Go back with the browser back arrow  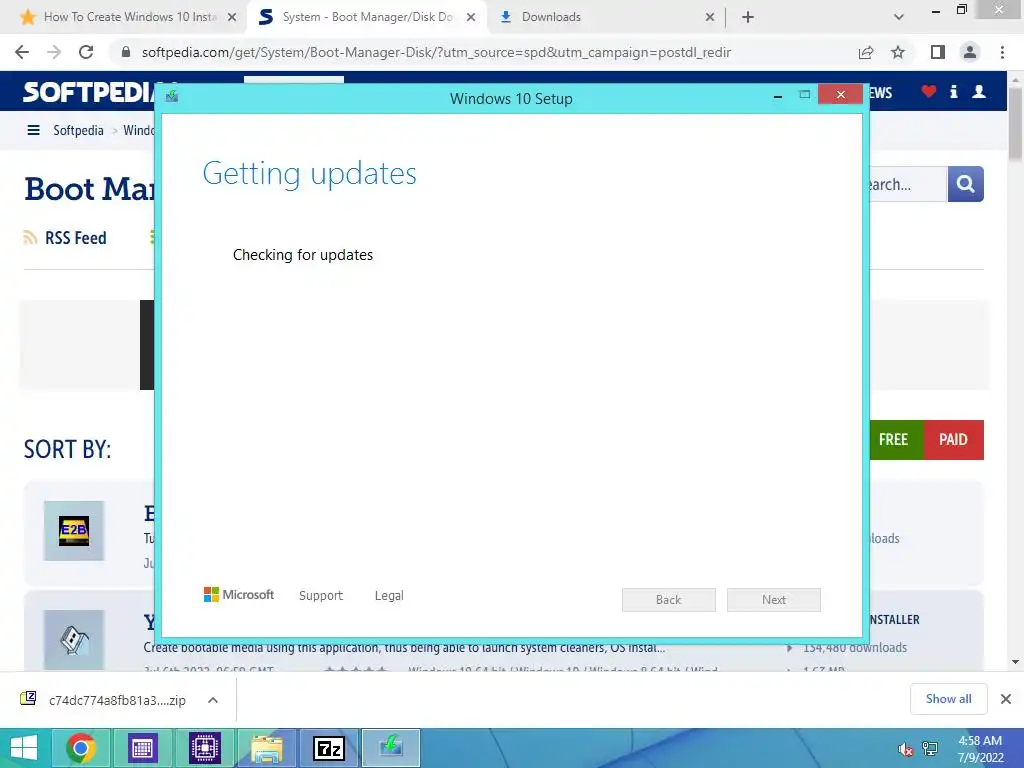pyautogui.click(x=22, y=52)
